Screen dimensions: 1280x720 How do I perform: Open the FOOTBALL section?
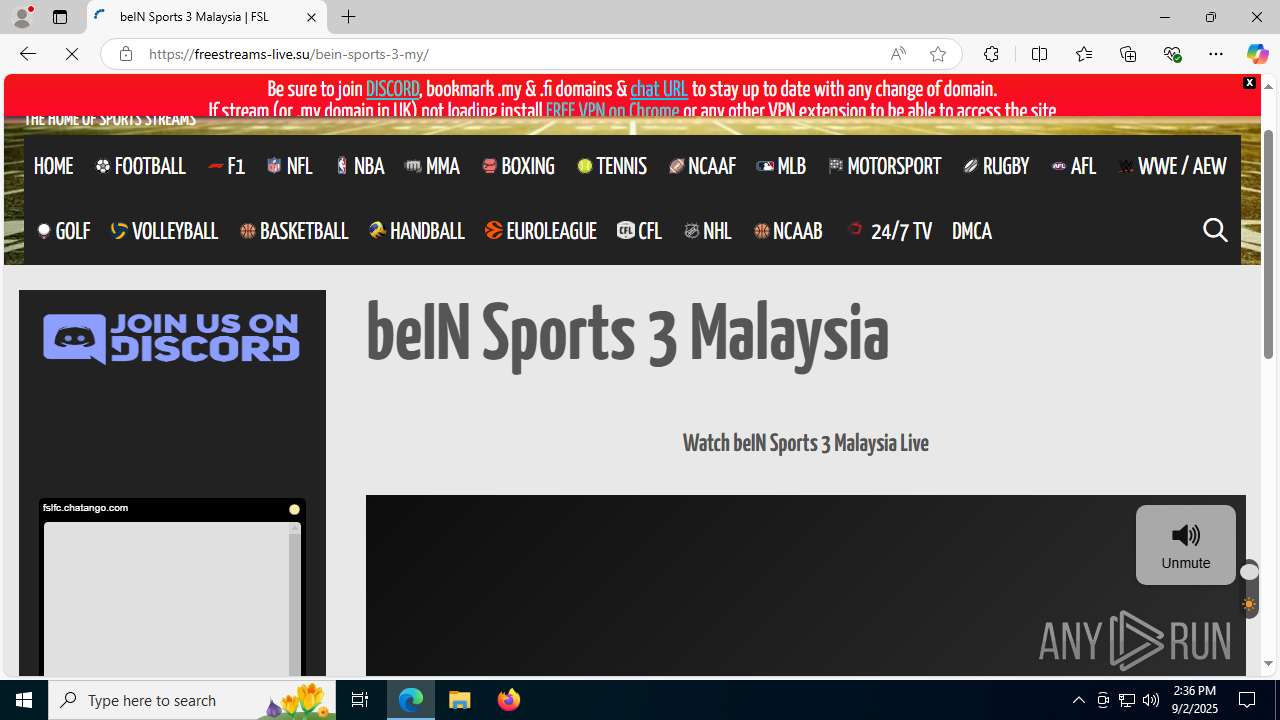[141, 166]
